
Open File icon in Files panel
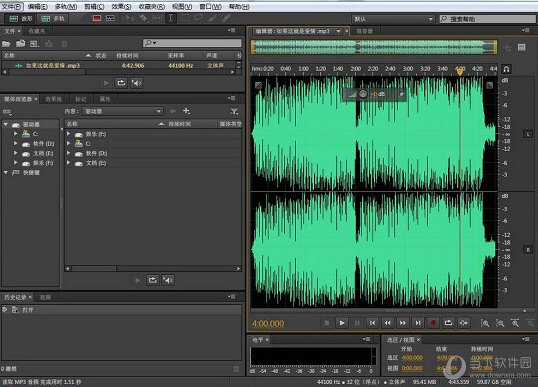tap(6, 44)
